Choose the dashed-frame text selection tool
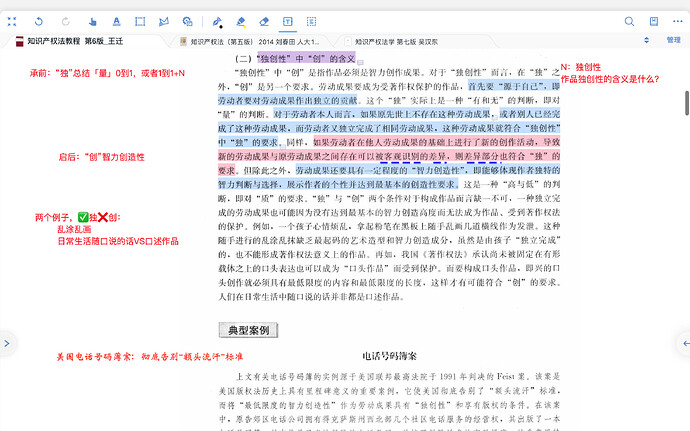The image size is (690, 431). [312, 22]
